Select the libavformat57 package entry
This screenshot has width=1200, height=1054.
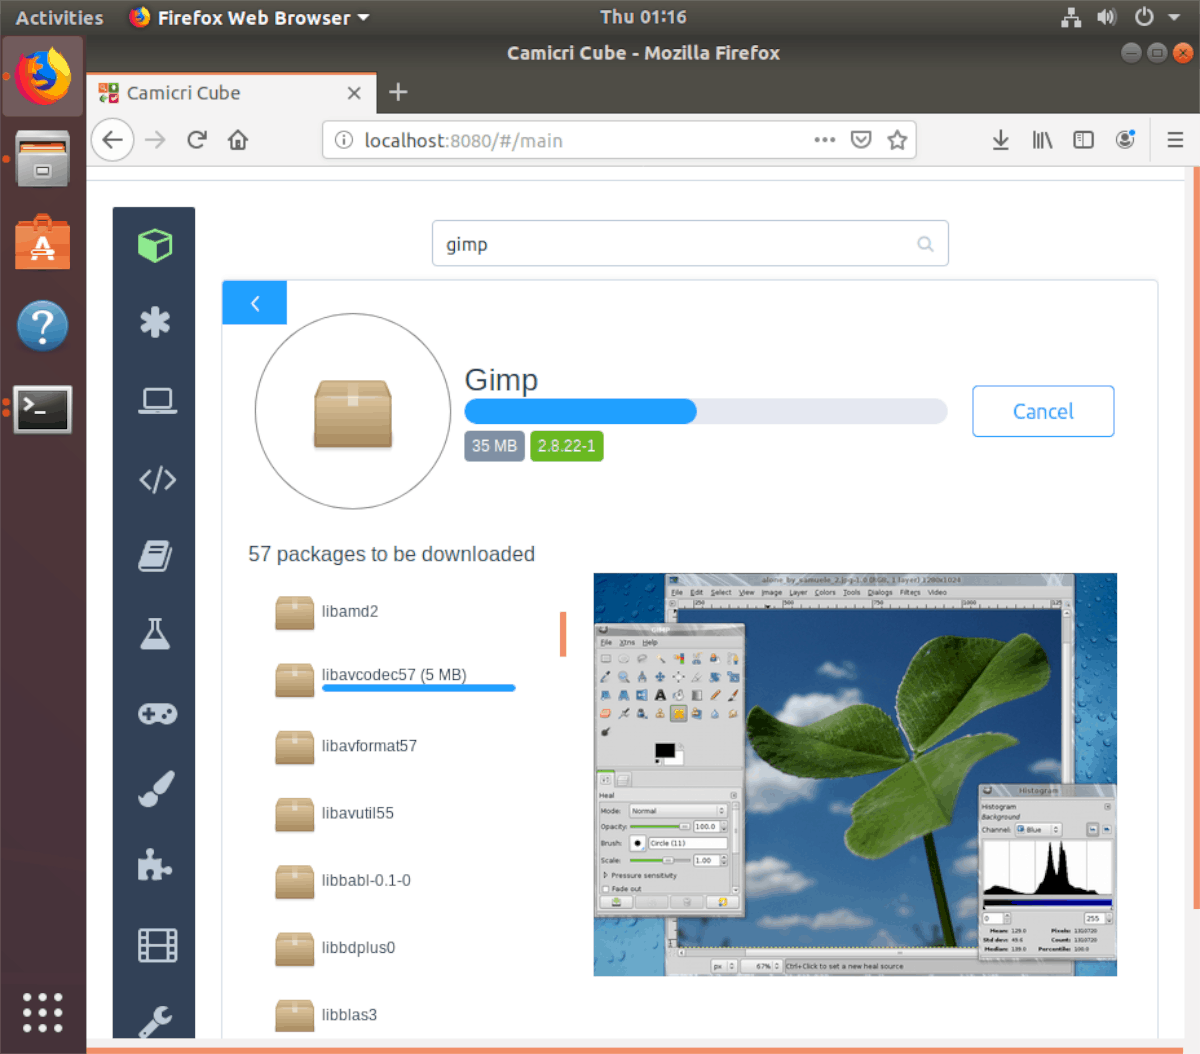click(346, 746)
